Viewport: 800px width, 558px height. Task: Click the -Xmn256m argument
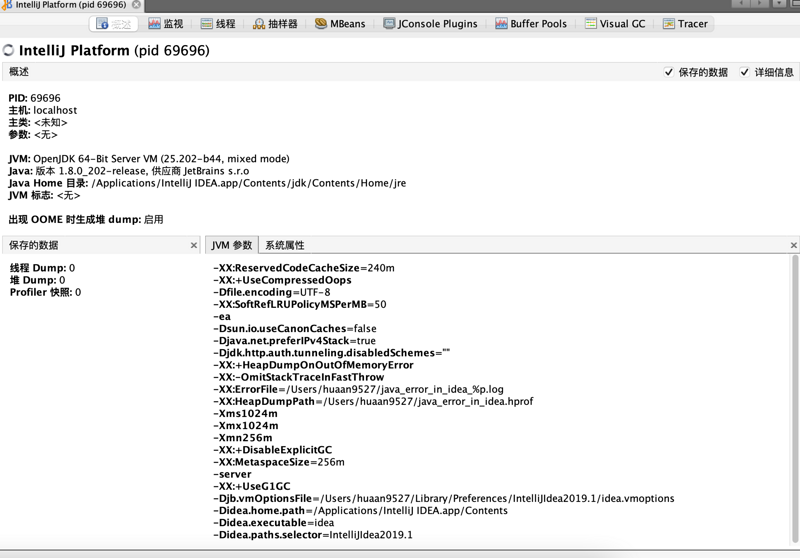pos(243,438)
